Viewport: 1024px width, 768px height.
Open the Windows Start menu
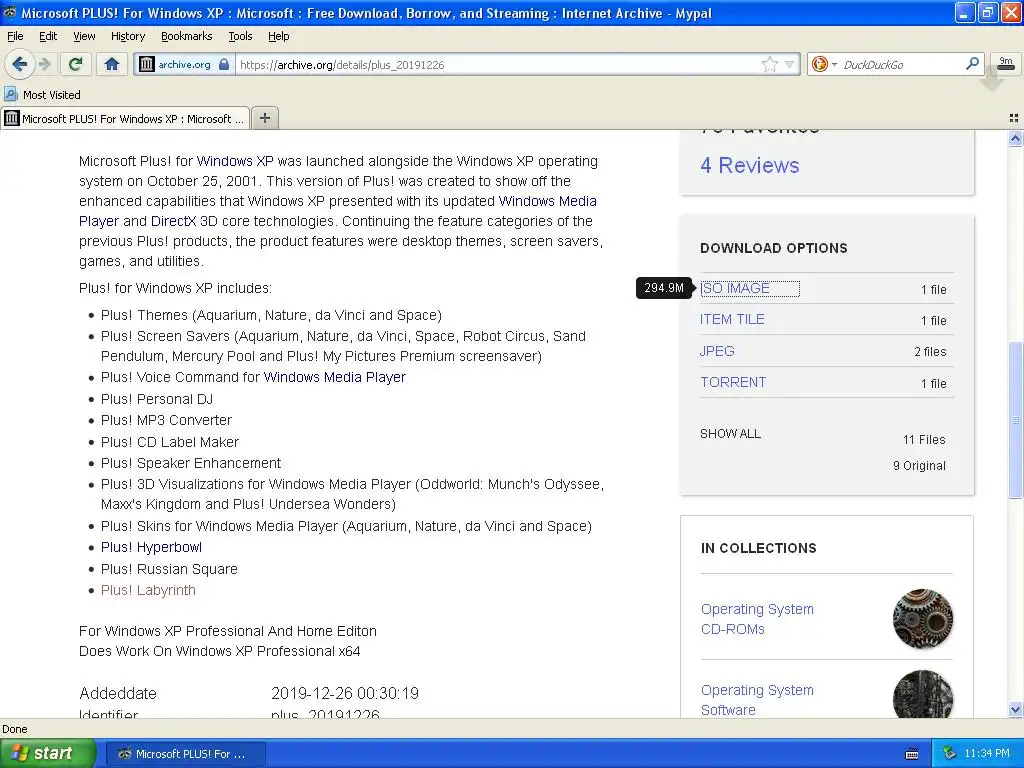click(x=48, y=754)
